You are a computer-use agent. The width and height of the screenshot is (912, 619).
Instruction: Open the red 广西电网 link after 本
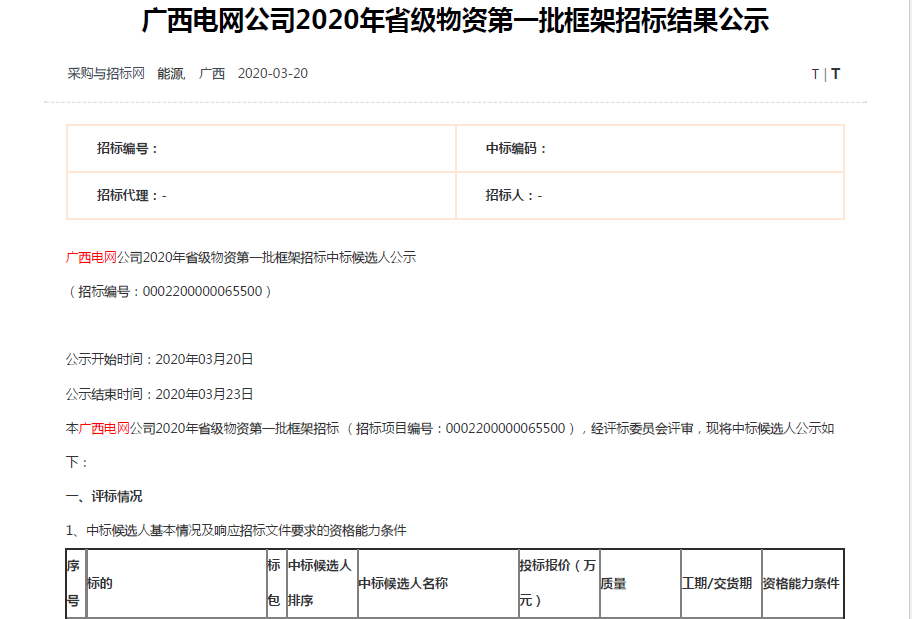pos(105,428)
